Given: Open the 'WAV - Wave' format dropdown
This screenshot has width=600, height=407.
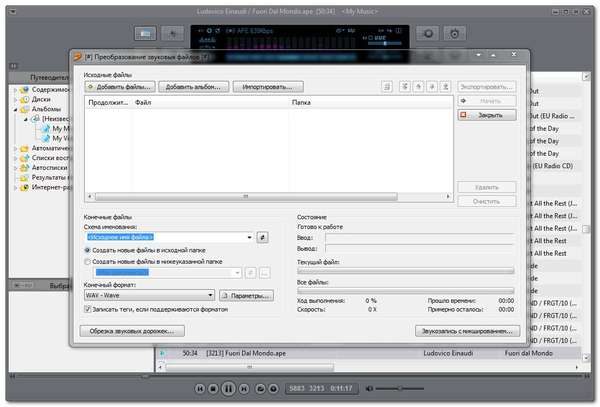Looking at the screenshot, I should pos(210,296).
